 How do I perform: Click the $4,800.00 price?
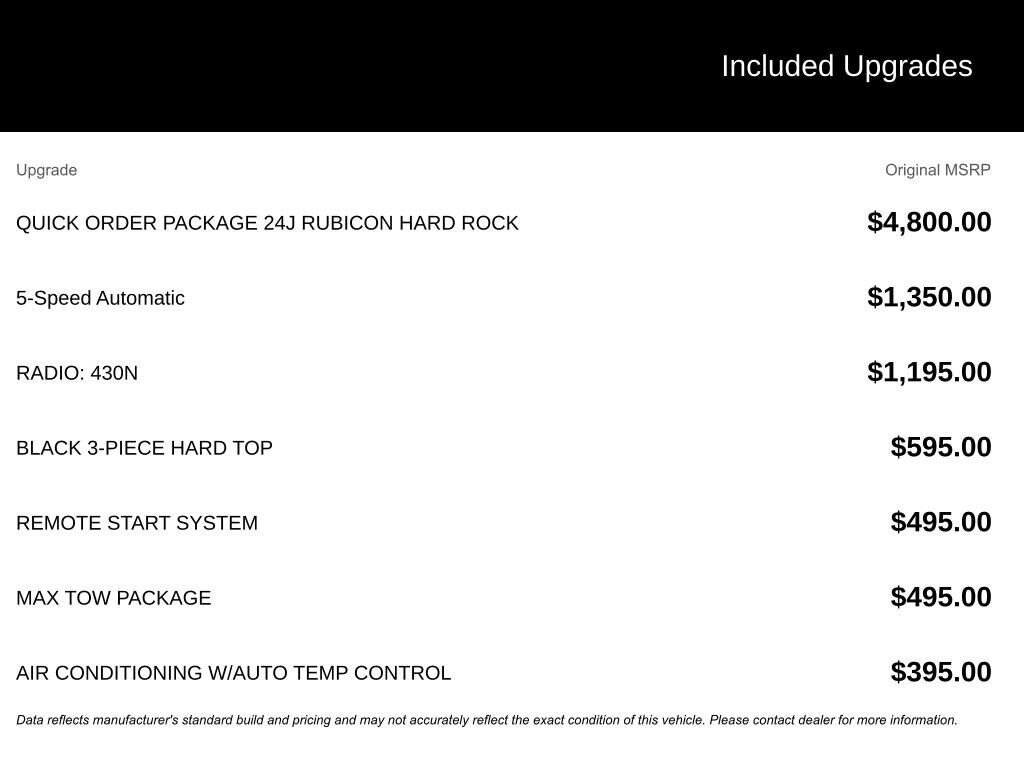coord(929,222)
